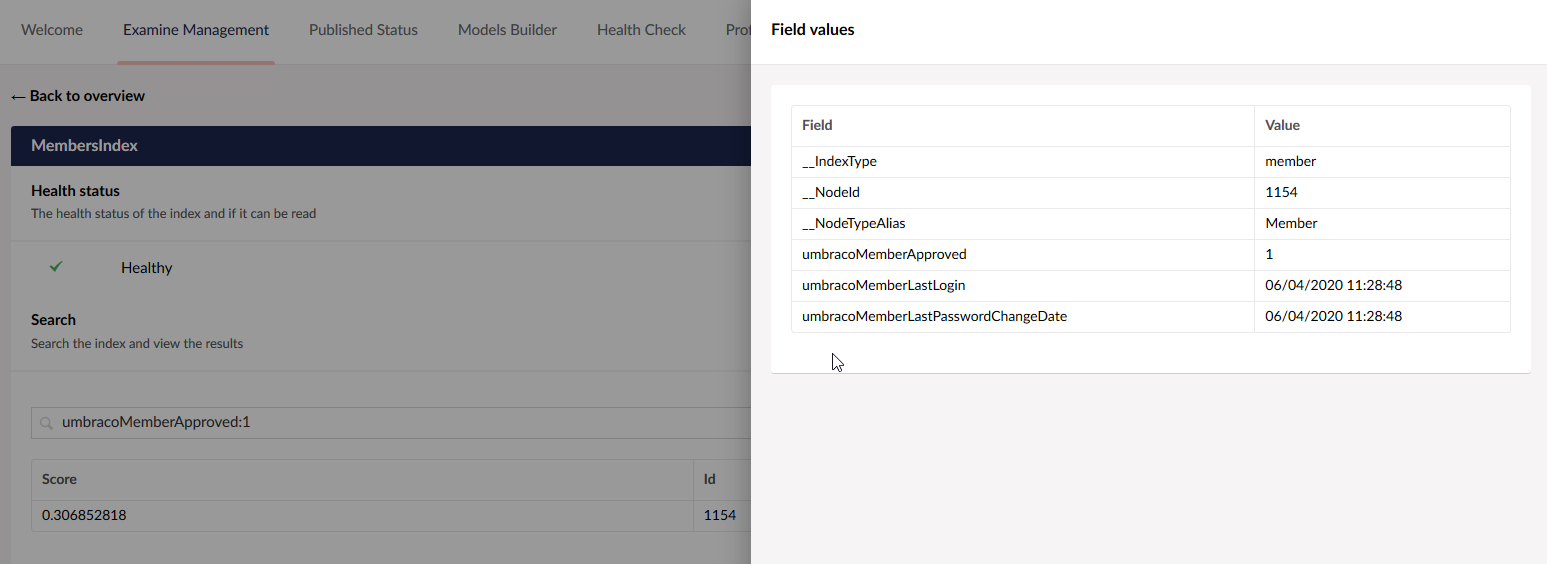Select the value member
Image resolution: width=1547 pixels, height=564 pixels.
click(1290, 161)
